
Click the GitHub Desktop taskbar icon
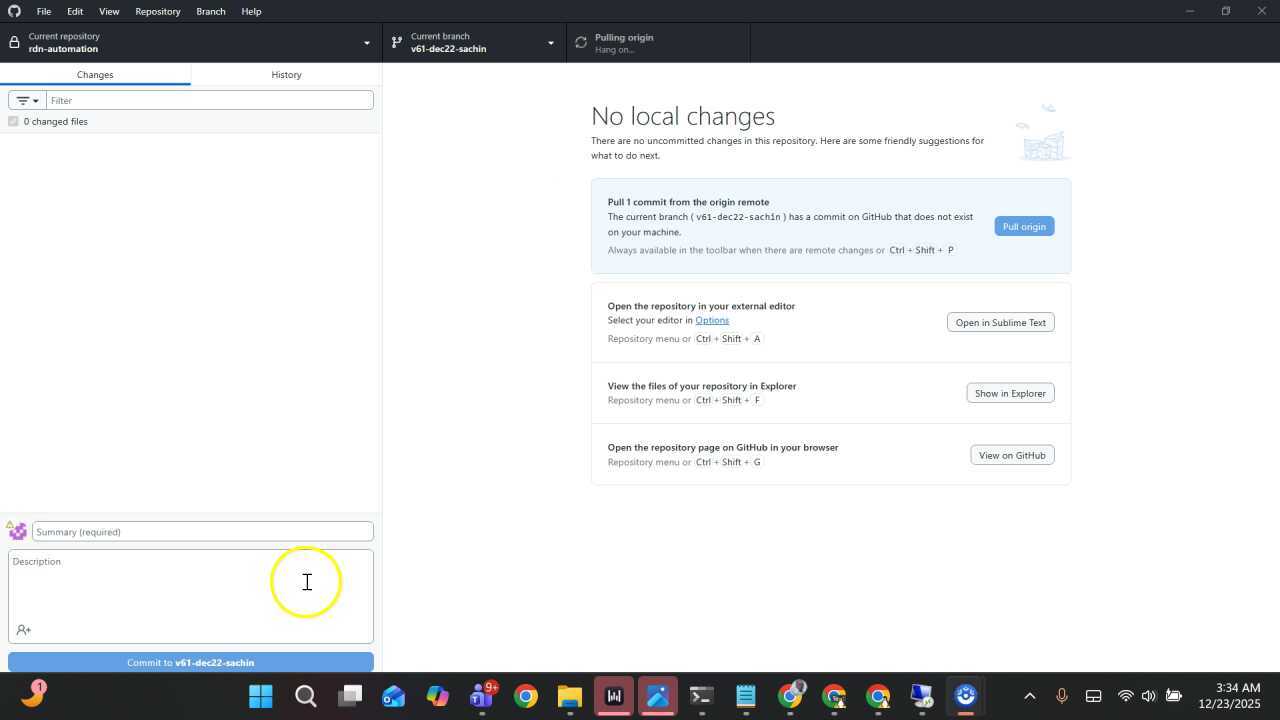965,696
